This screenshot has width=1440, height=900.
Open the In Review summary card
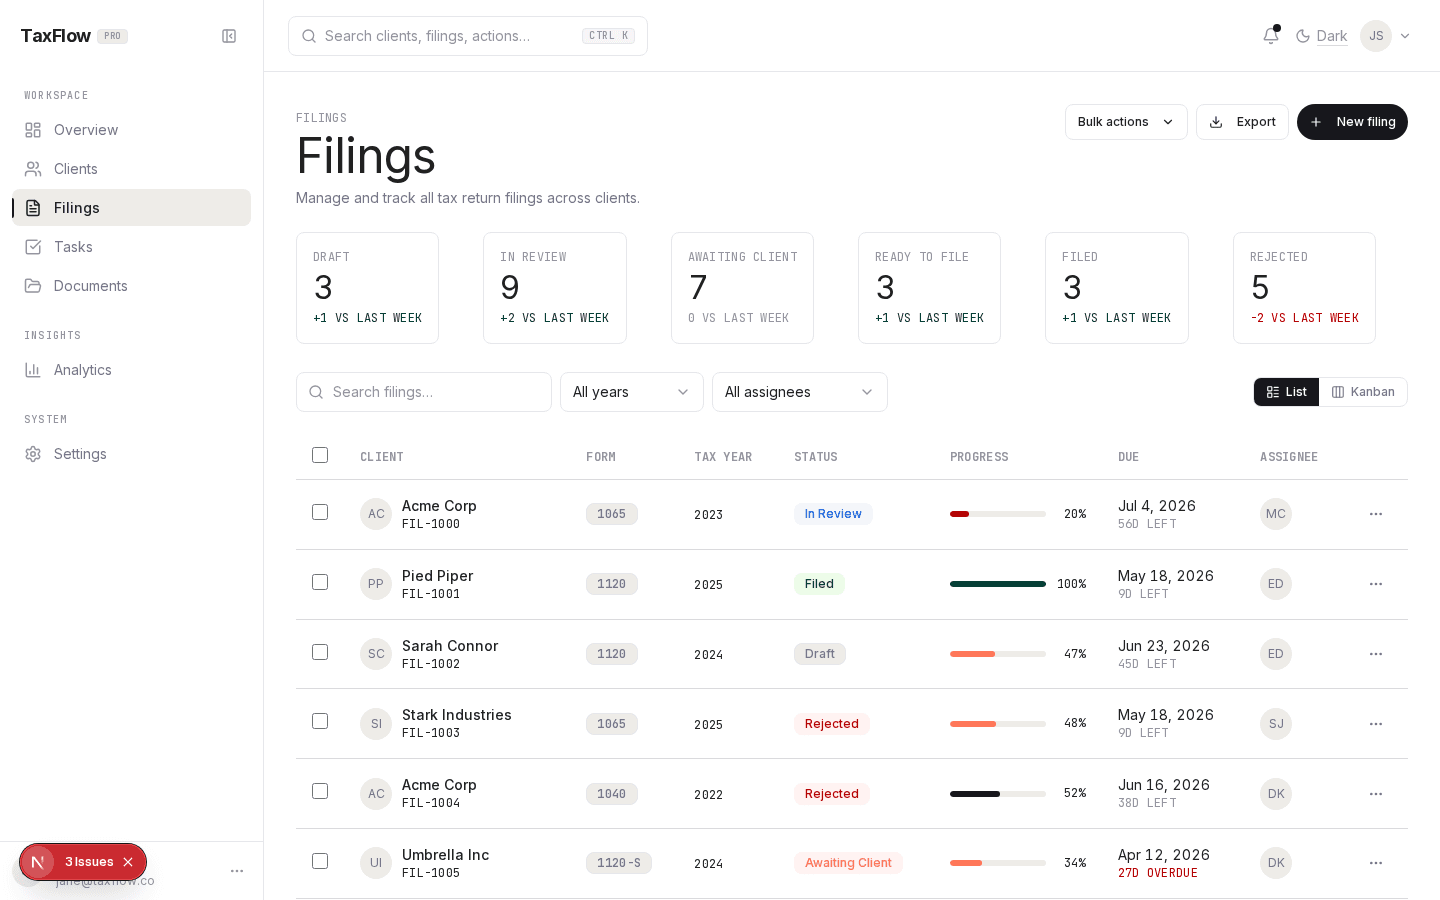pos(555,288)
